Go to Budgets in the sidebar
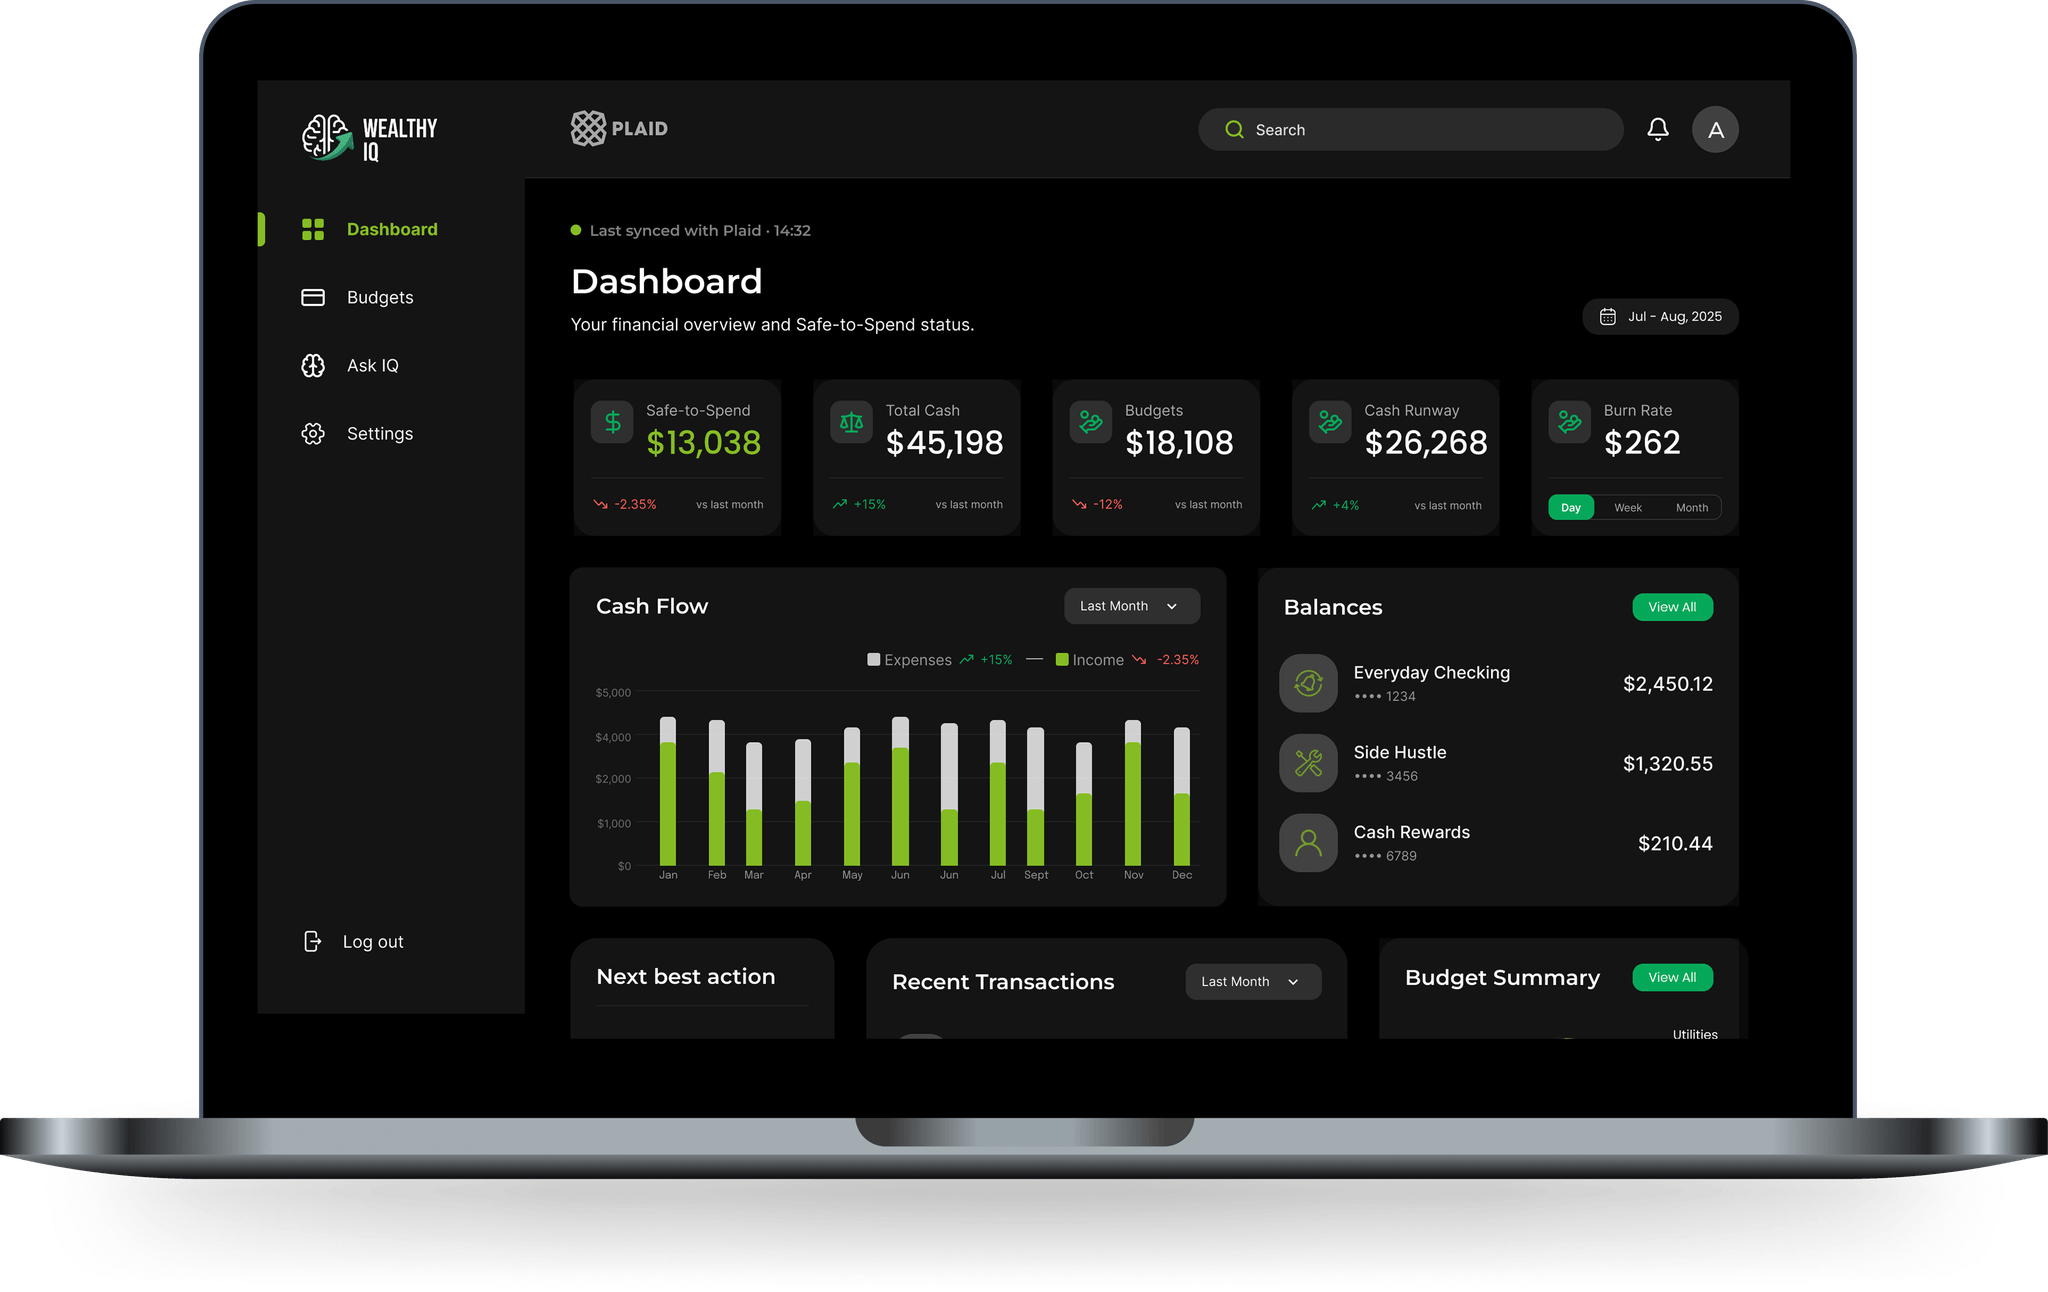Image resolution: width=2048 pixels, height=1292 pixels. point(379,298)
